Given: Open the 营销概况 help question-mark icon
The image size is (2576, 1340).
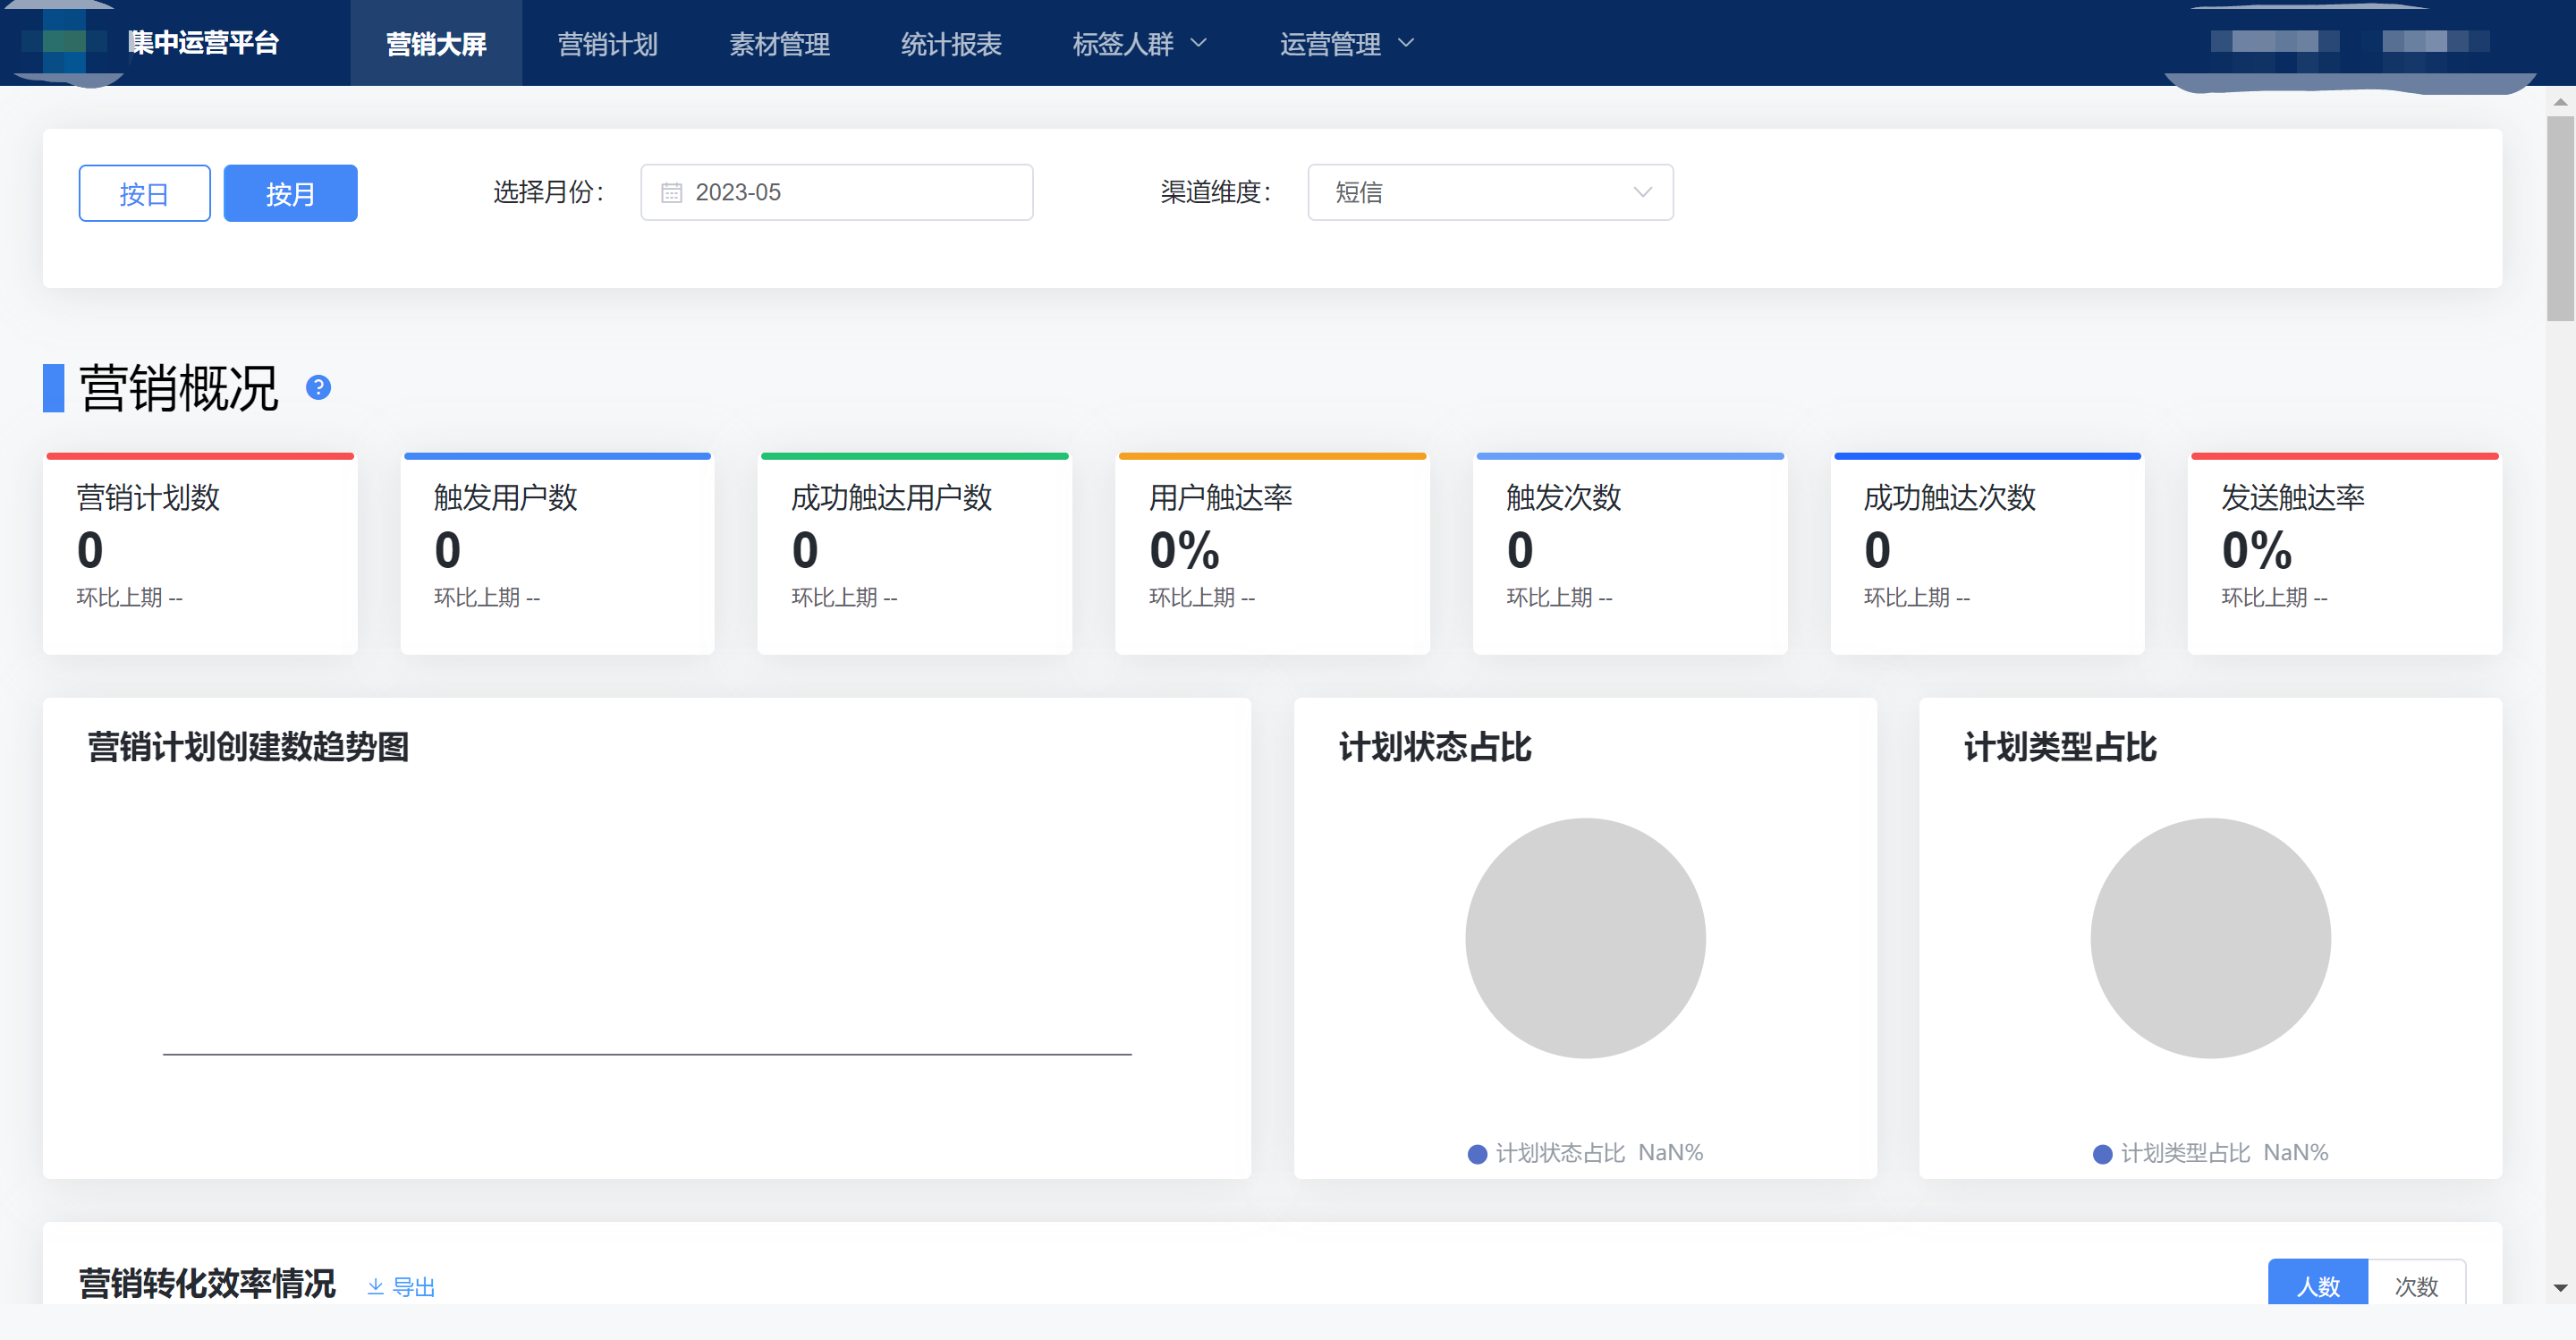Looking at the screenshot, I should point(318,387).
